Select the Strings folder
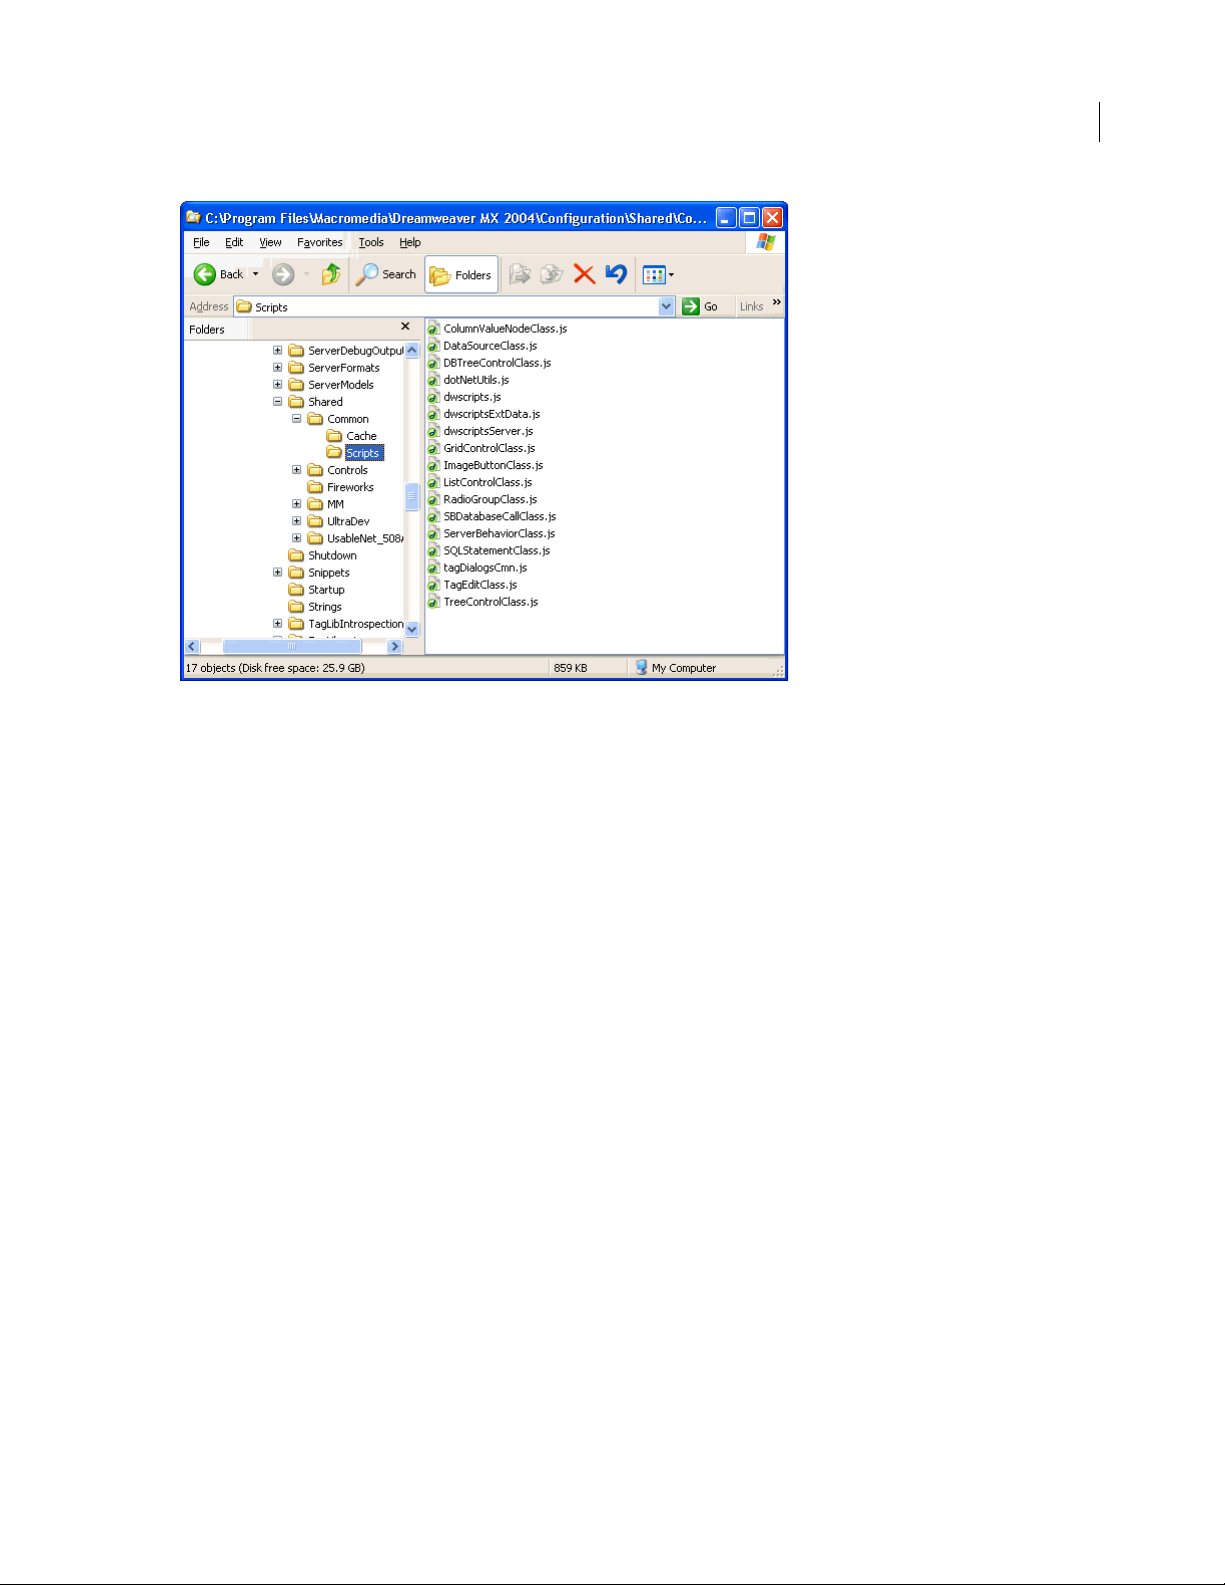1225x1585 pixels. click(316, 606)
